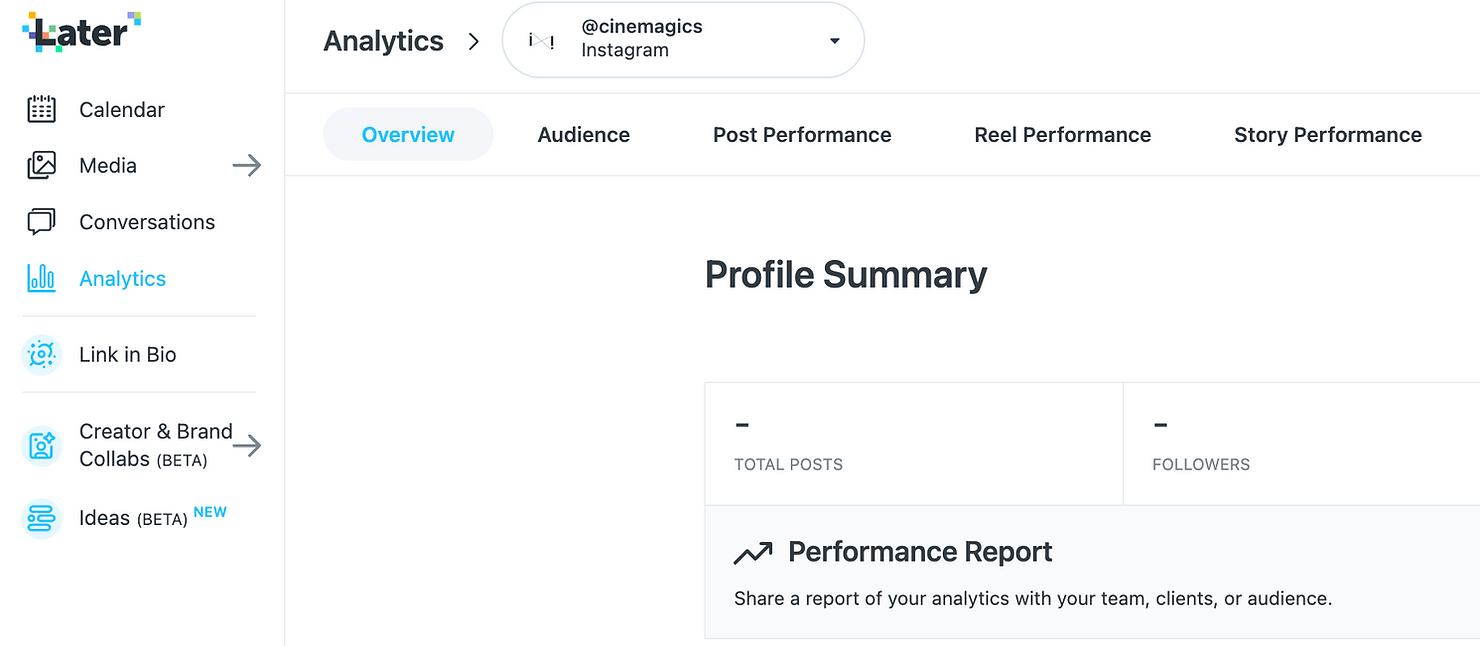Expand the Creator & Brand Collabs arrow

pos(247,445)
